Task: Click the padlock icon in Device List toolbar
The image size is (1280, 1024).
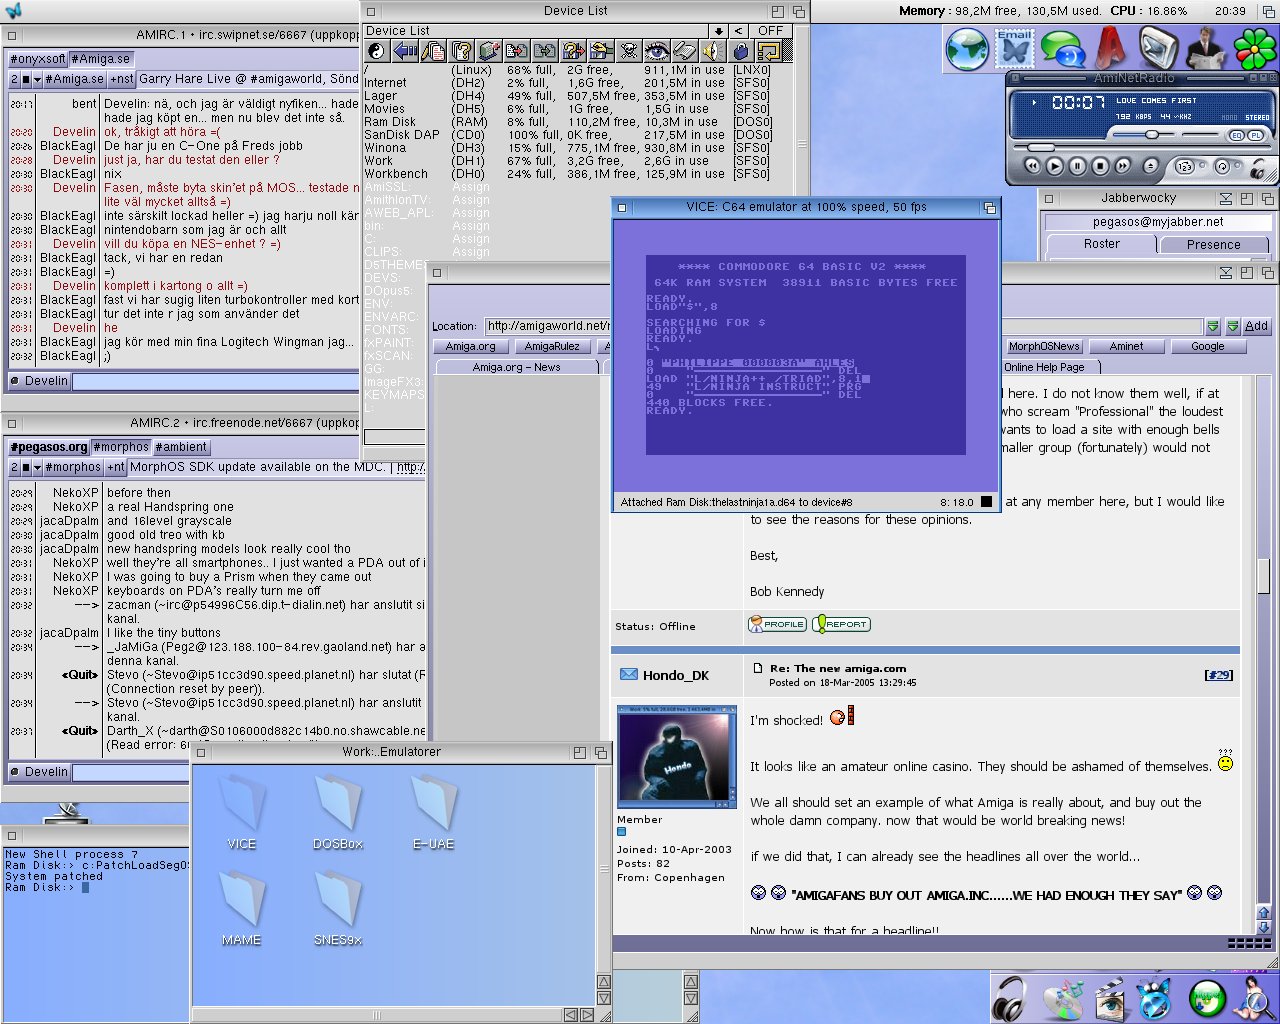Action: pyautogui.click(x=741, y=51)
